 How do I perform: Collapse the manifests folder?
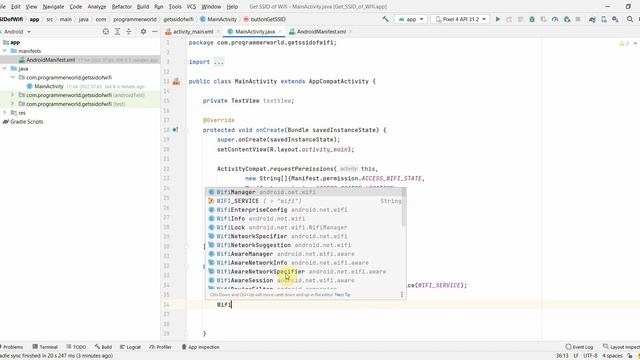tap(5, 51)
